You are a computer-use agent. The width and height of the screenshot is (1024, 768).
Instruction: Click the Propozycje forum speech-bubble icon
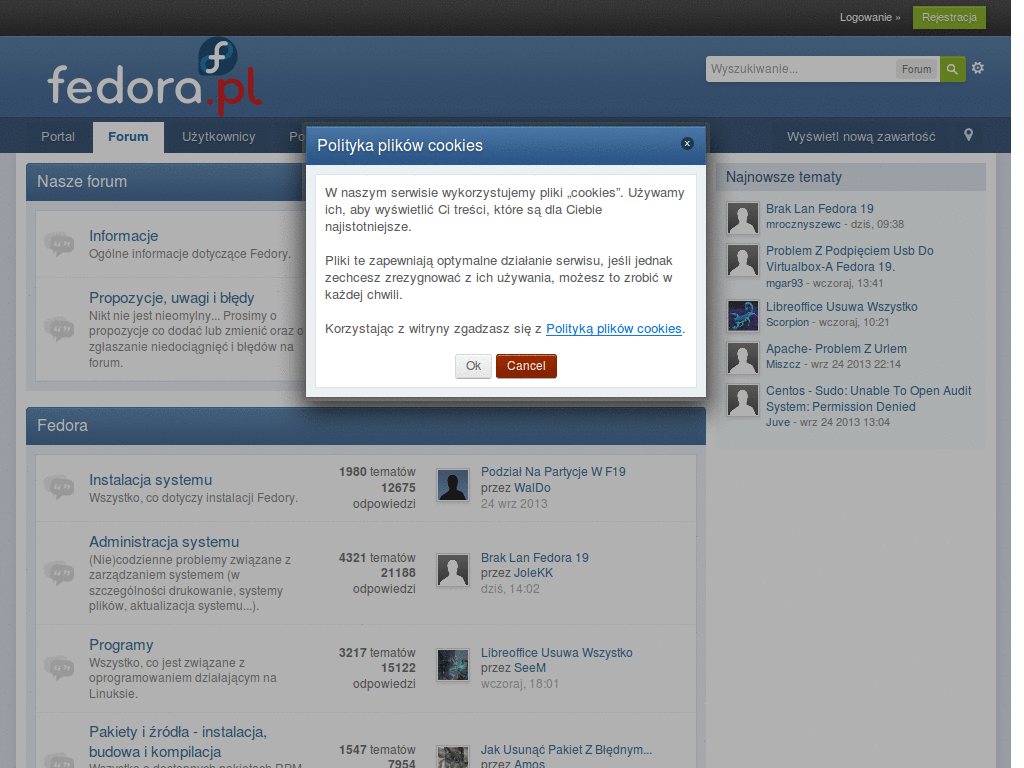[x=59, y=328]
